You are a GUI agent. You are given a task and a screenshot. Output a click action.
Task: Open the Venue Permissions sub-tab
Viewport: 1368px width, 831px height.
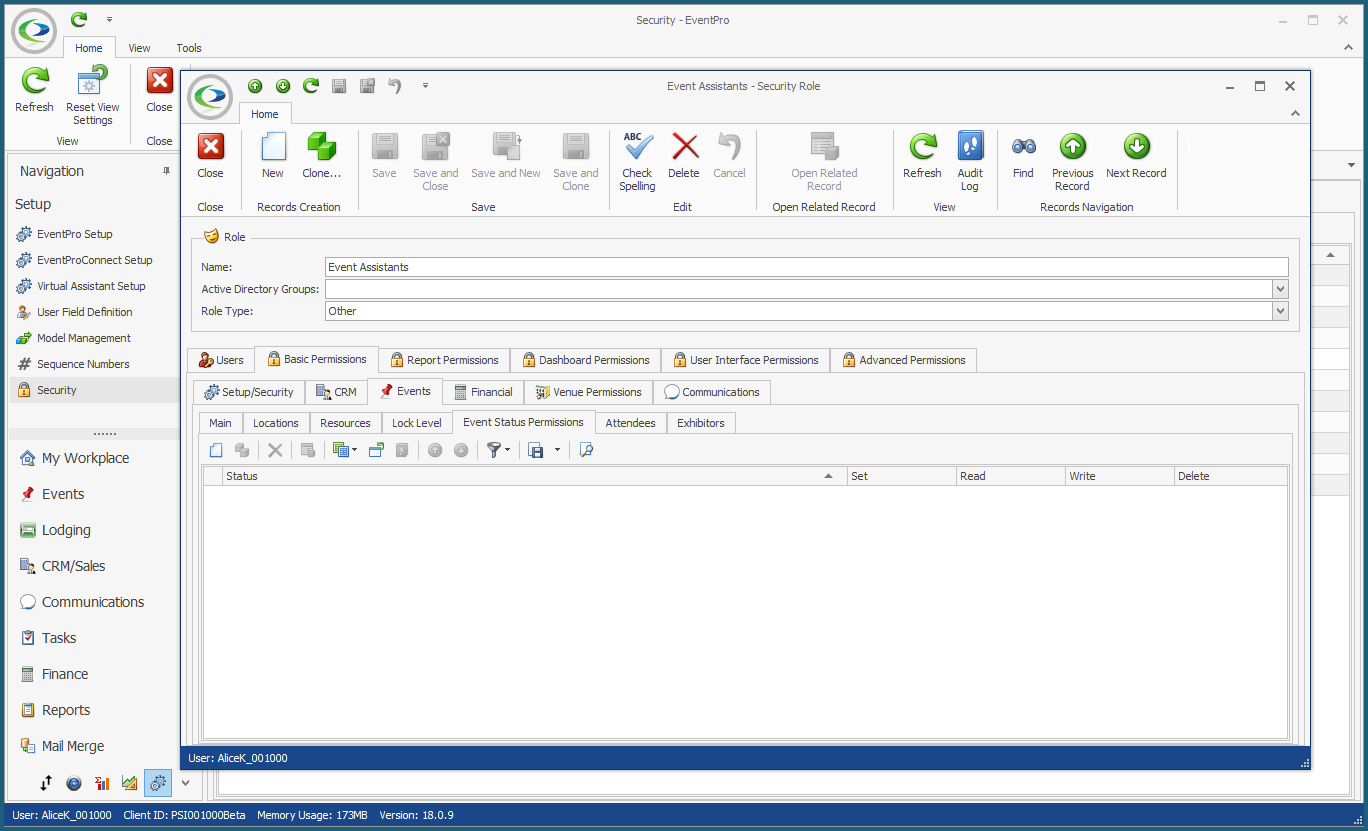click(x=588, y=392)
